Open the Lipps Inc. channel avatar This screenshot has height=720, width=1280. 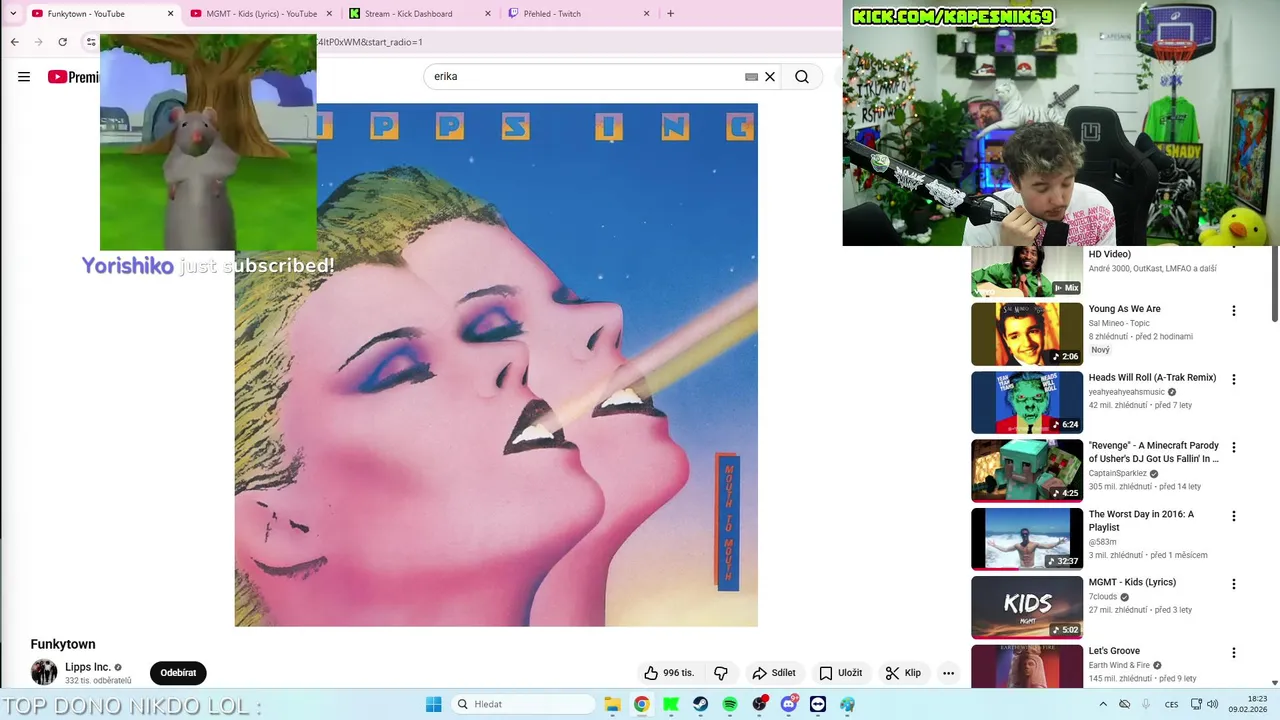point(44,672)
